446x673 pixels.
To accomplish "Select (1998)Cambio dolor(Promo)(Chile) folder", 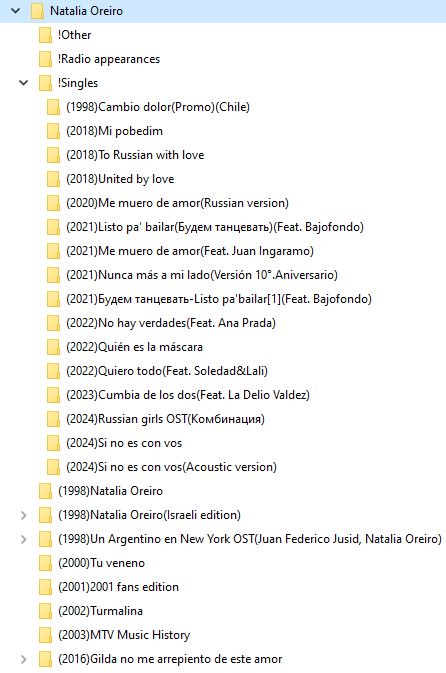I will click(158, 107).
